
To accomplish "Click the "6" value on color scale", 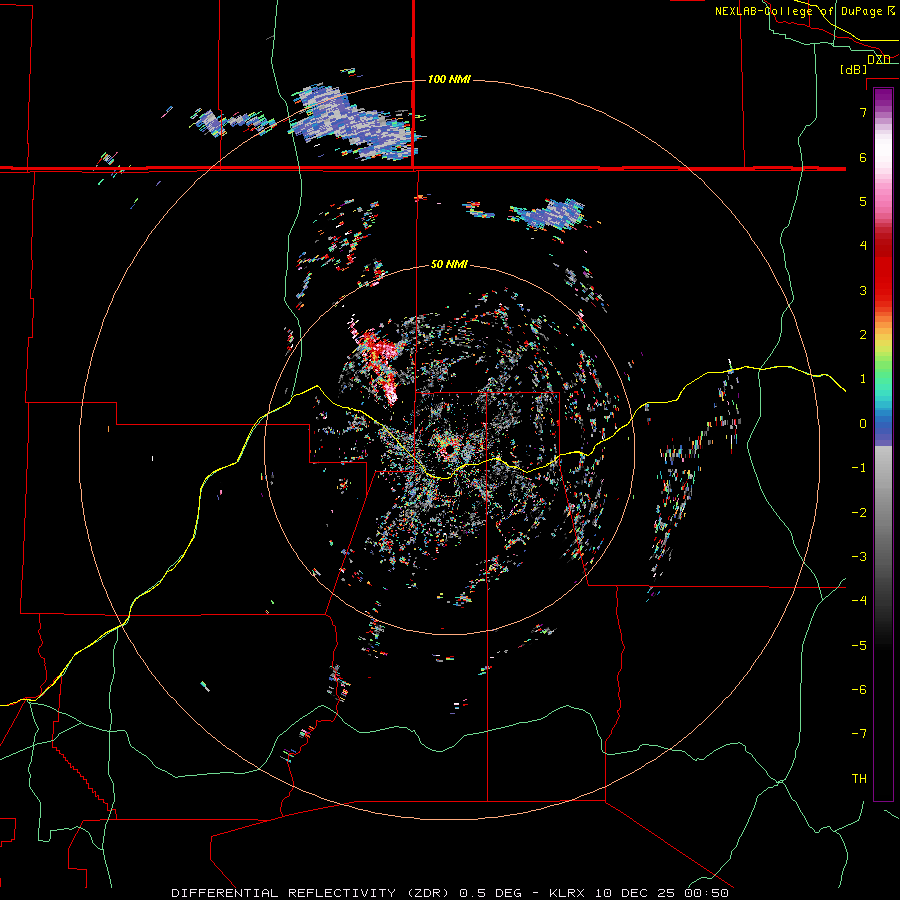I will [x=863, y=157].
